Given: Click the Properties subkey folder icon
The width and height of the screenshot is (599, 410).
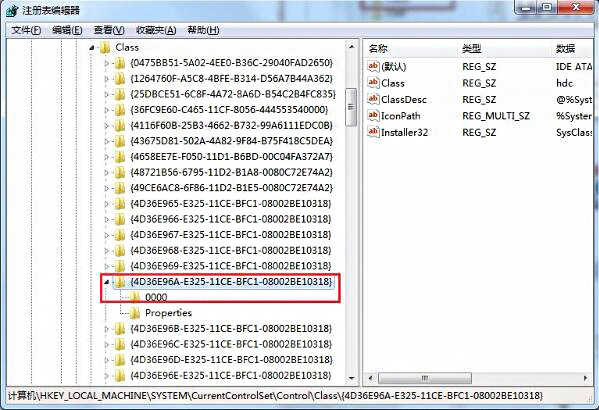Looking at the screenshot, I should [x=134, y=313].
